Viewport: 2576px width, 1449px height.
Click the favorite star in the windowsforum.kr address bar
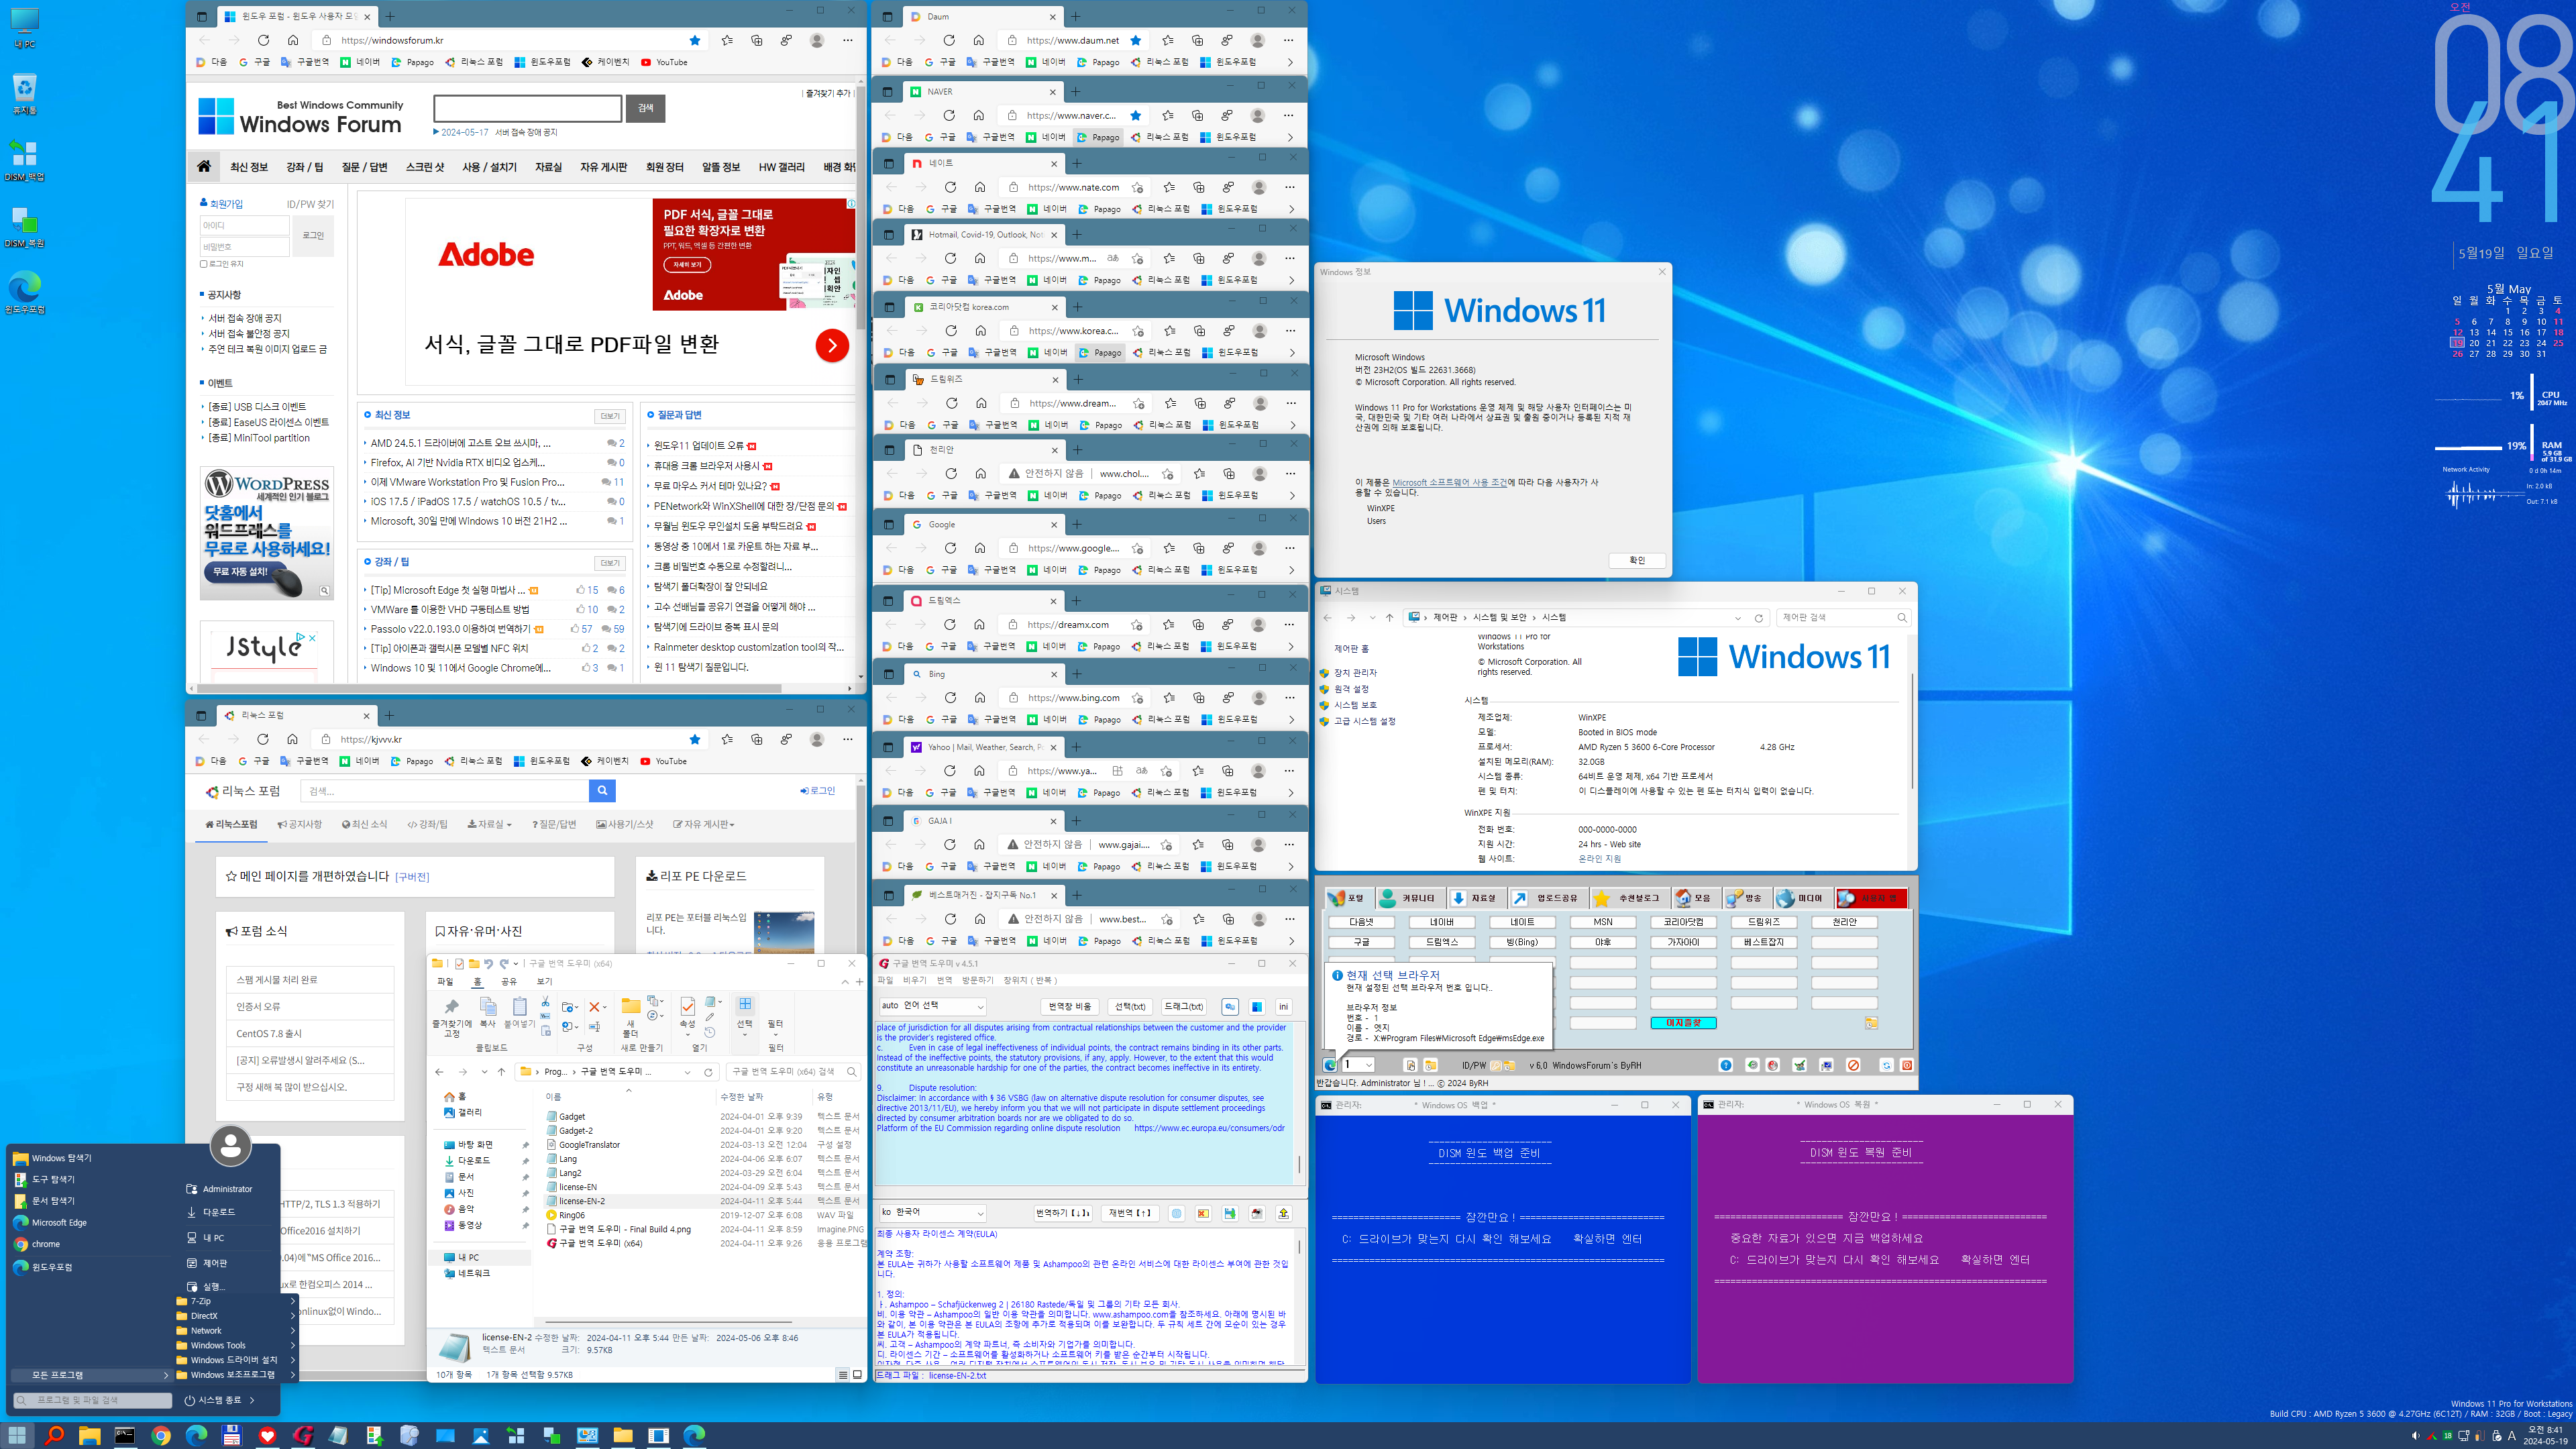pos(695,40)
